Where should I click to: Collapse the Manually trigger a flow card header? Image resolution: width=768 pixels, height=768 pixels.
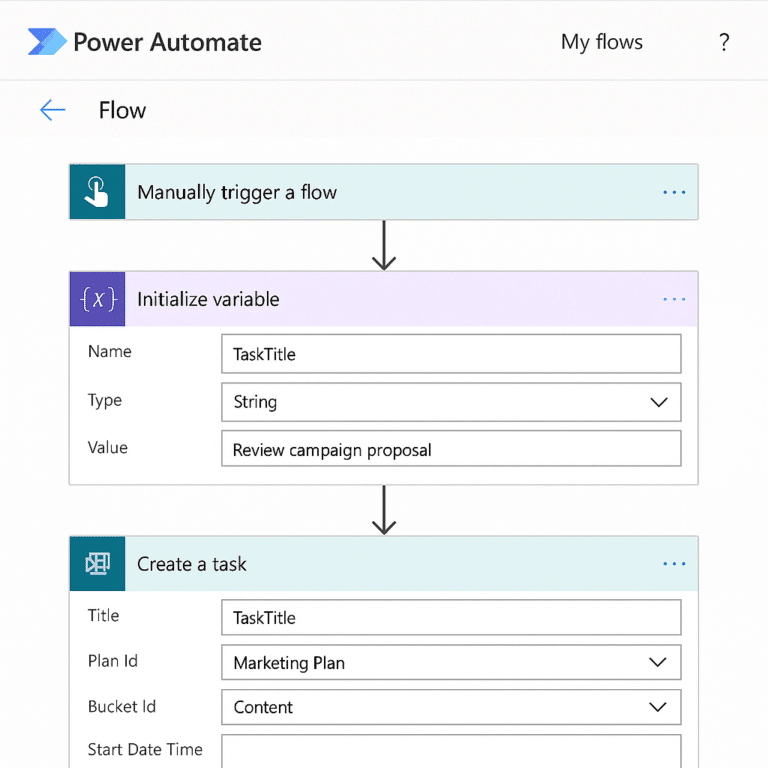[390, 192]
